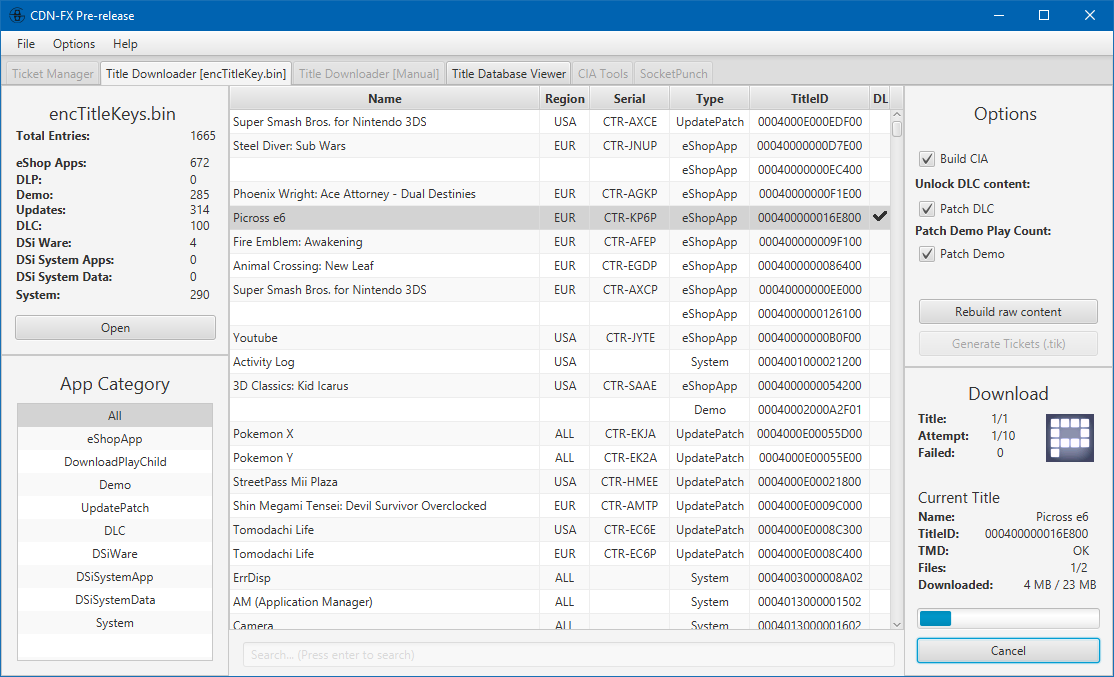1114x677 pixels.
Task: Toggle the Build CIA checkbox
Action: [926, 158]
